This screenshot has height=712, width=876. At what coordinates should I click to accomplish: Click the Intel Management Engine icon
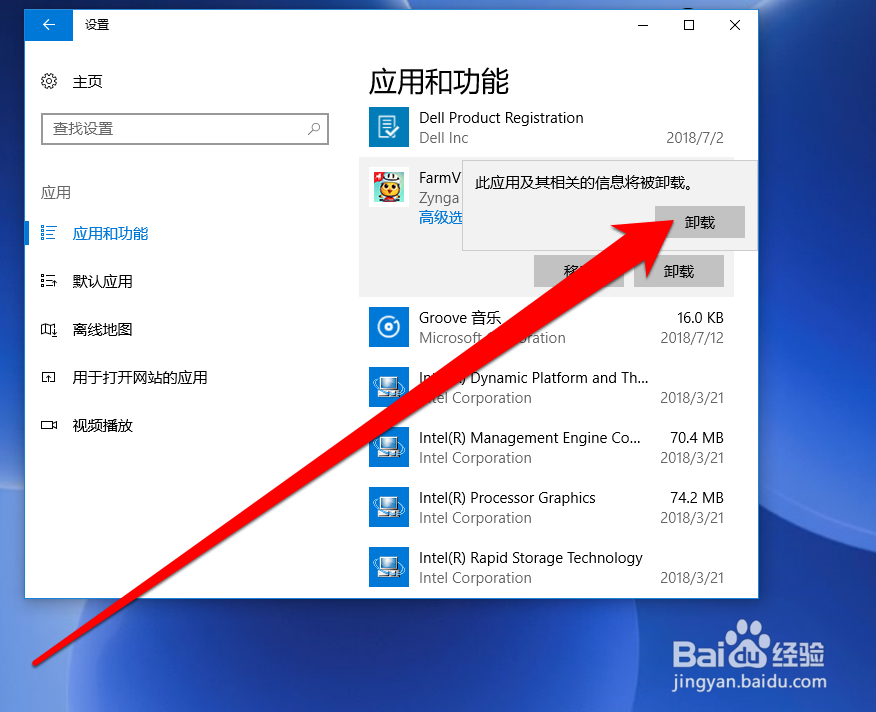[x=389, y=447]
